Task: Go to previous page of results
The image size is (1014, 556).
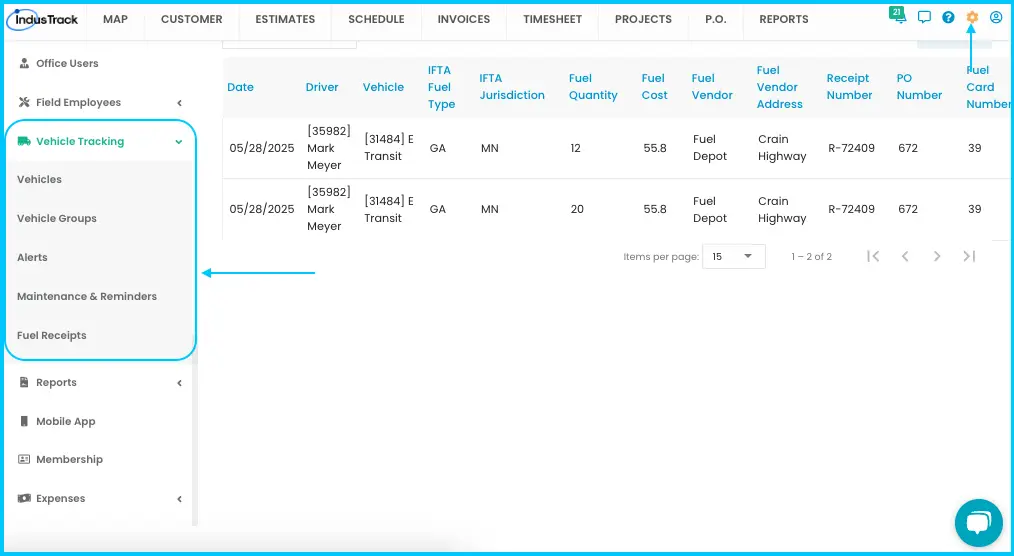Action: point(905,256)
